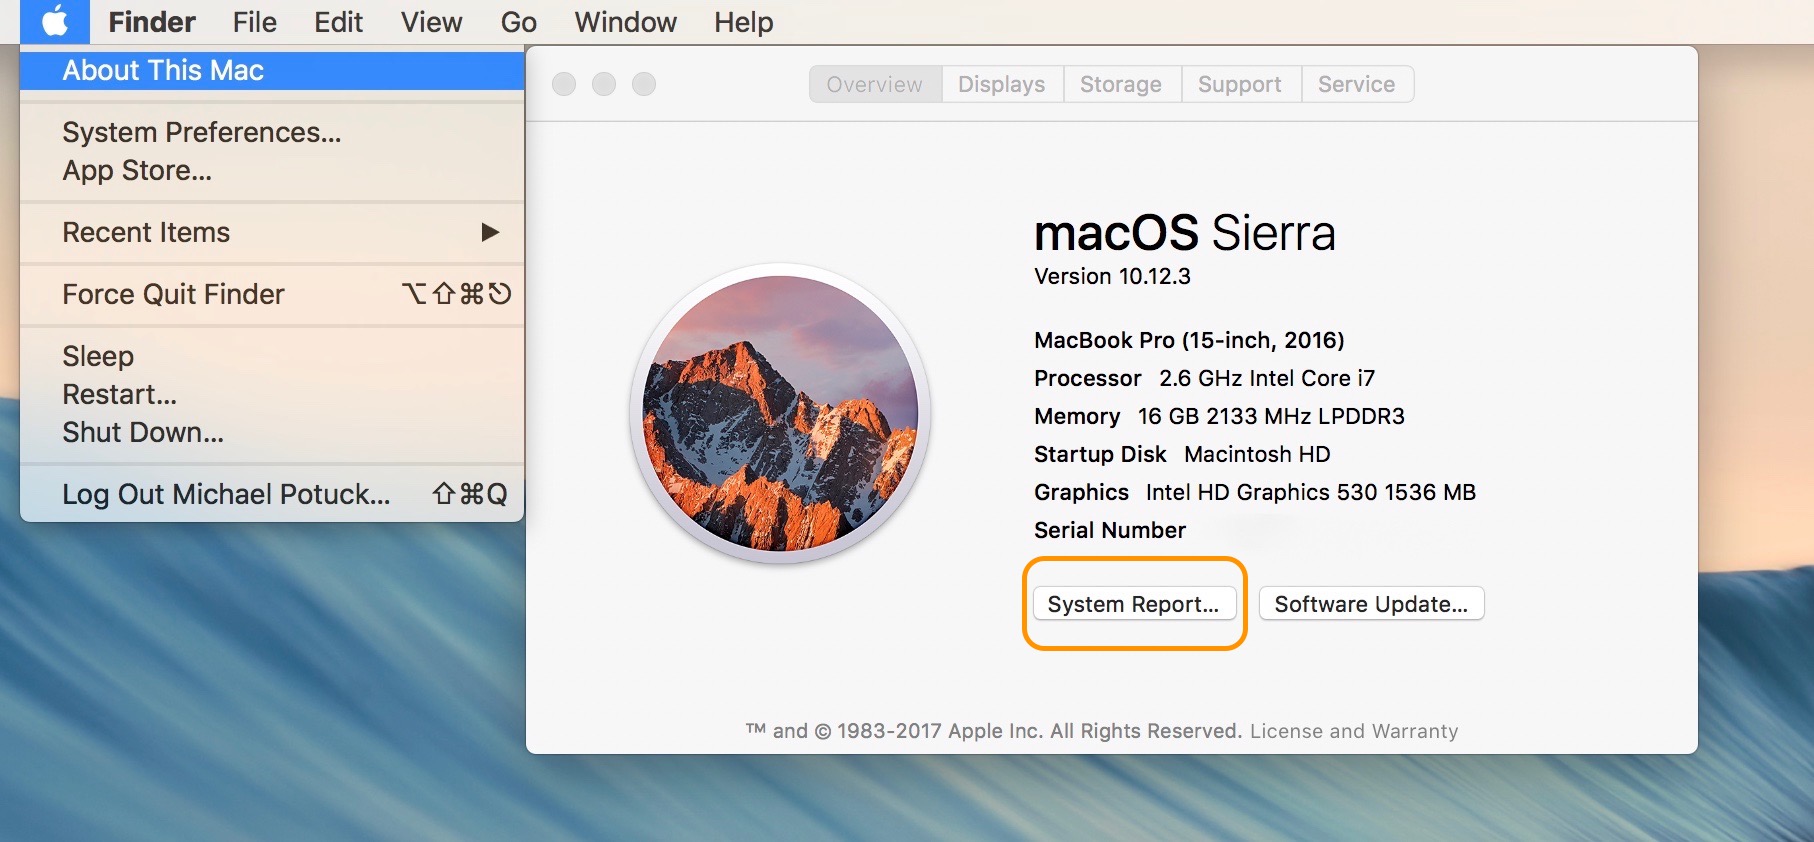Switch to the Overview tab
The image size is (1814, 842).
pos(875,84)
